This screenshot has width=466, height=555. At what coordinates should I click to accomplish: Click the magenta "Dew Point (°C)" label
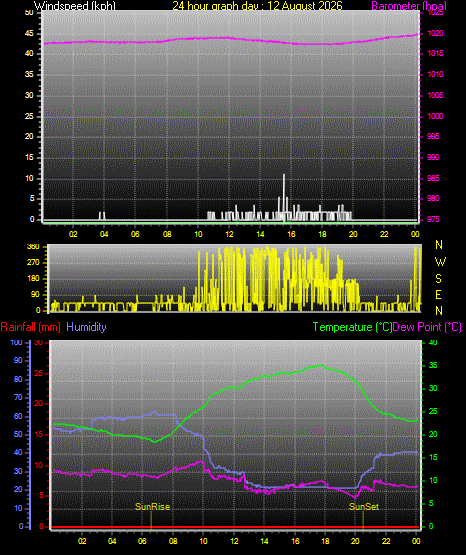[427, 327]
